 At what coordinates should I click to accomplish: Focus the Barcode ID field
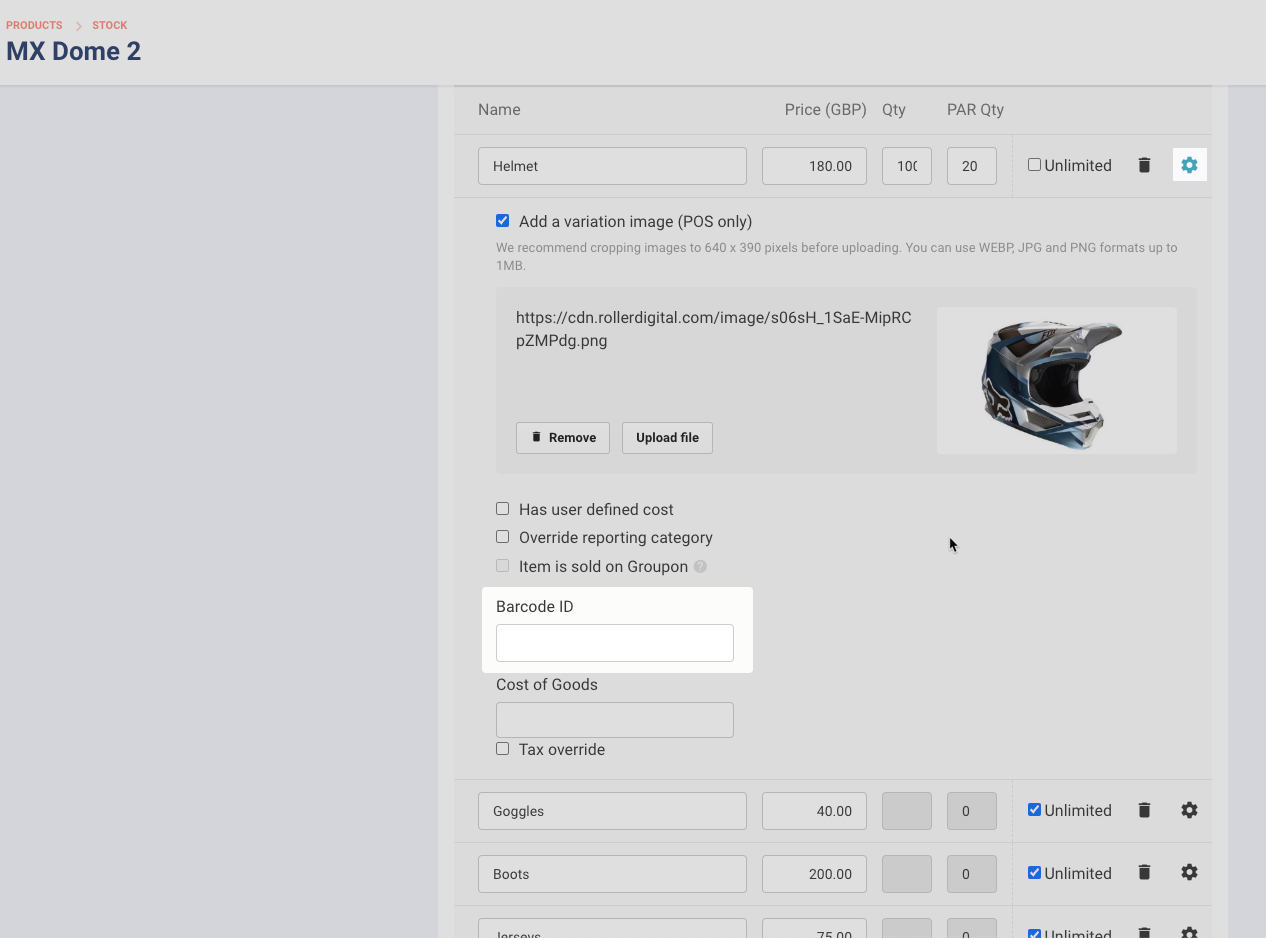(x=615, y=643)
